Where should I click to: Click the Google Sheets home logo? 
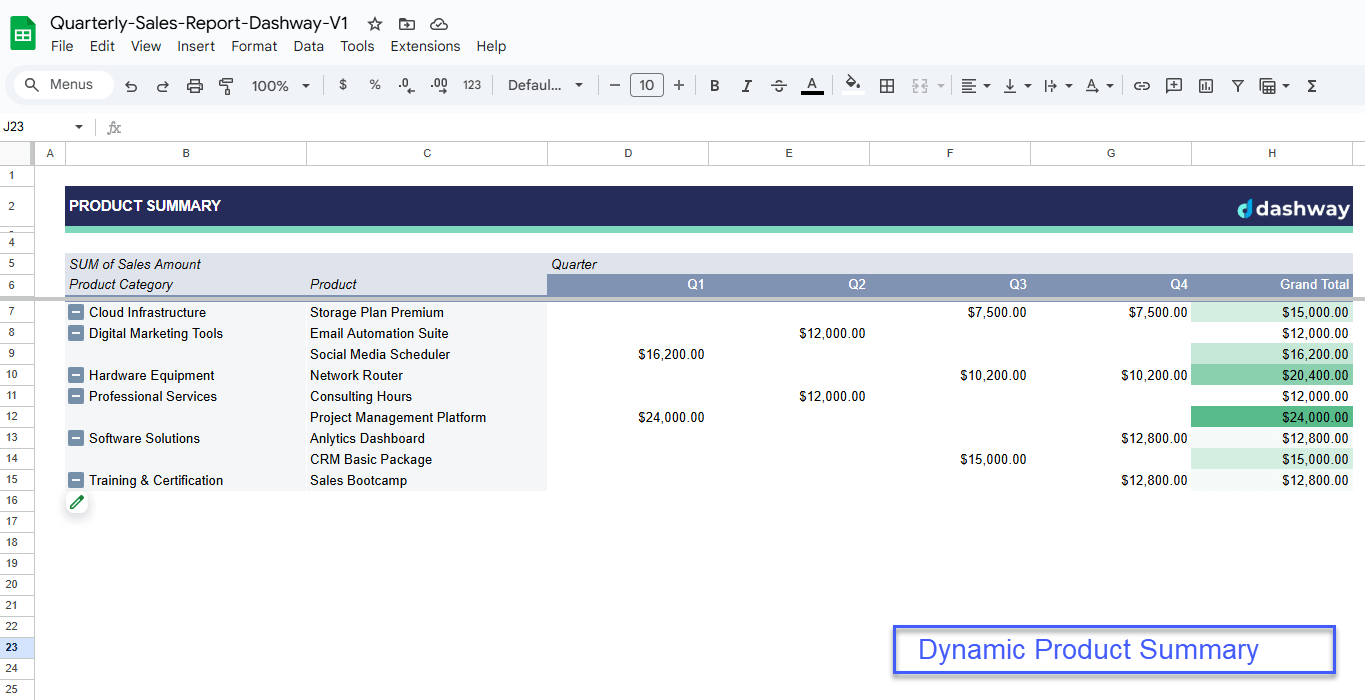point(23,34)
